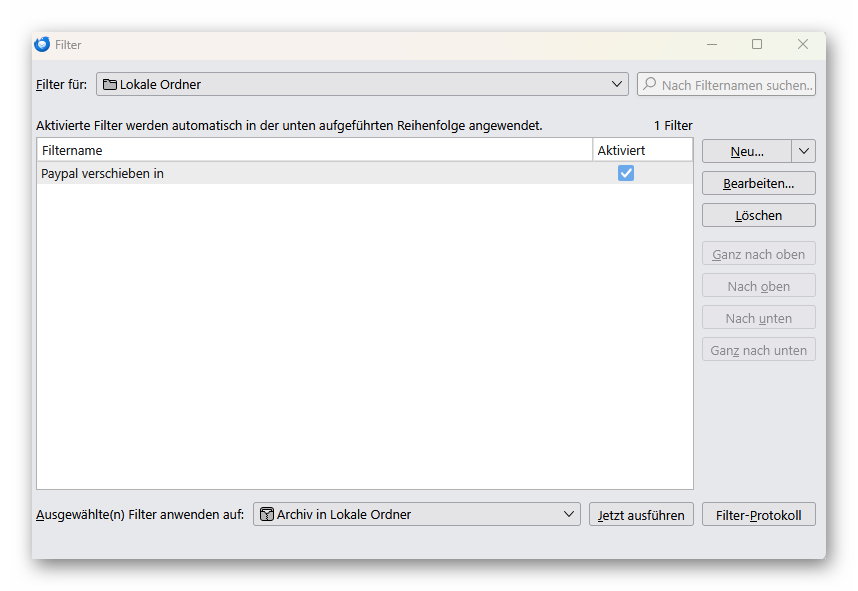This screenshot has width=858, height=591.
Task: Select the Paypal verschieben in filter row
Action: 364,173
